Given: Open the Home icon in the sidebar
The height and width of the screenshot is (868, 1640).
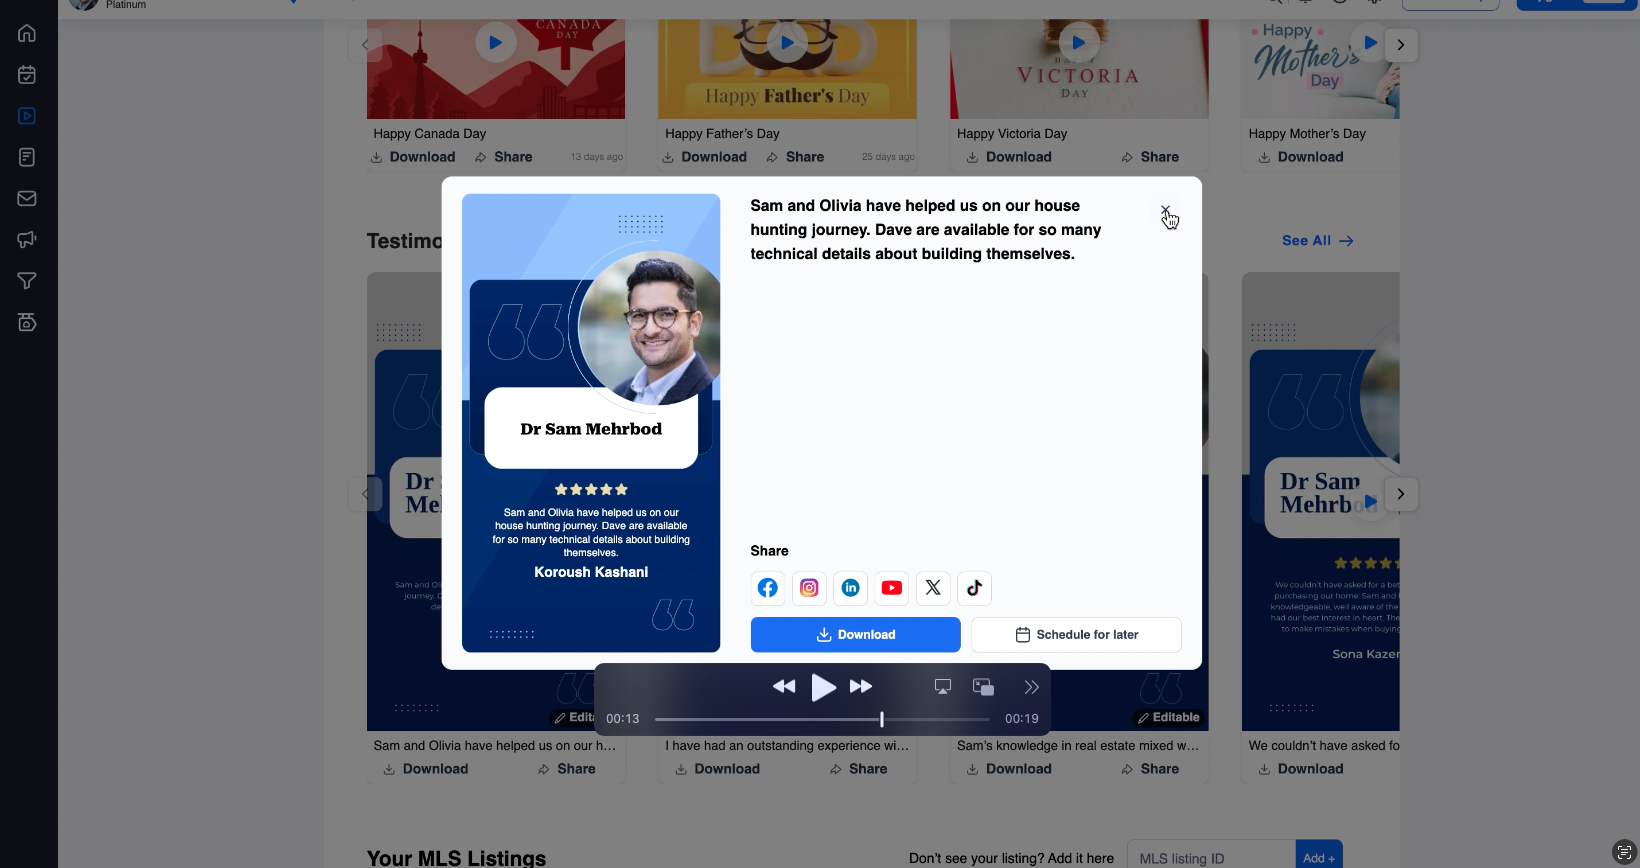Looking at the screenshot, I should point(27,33).
